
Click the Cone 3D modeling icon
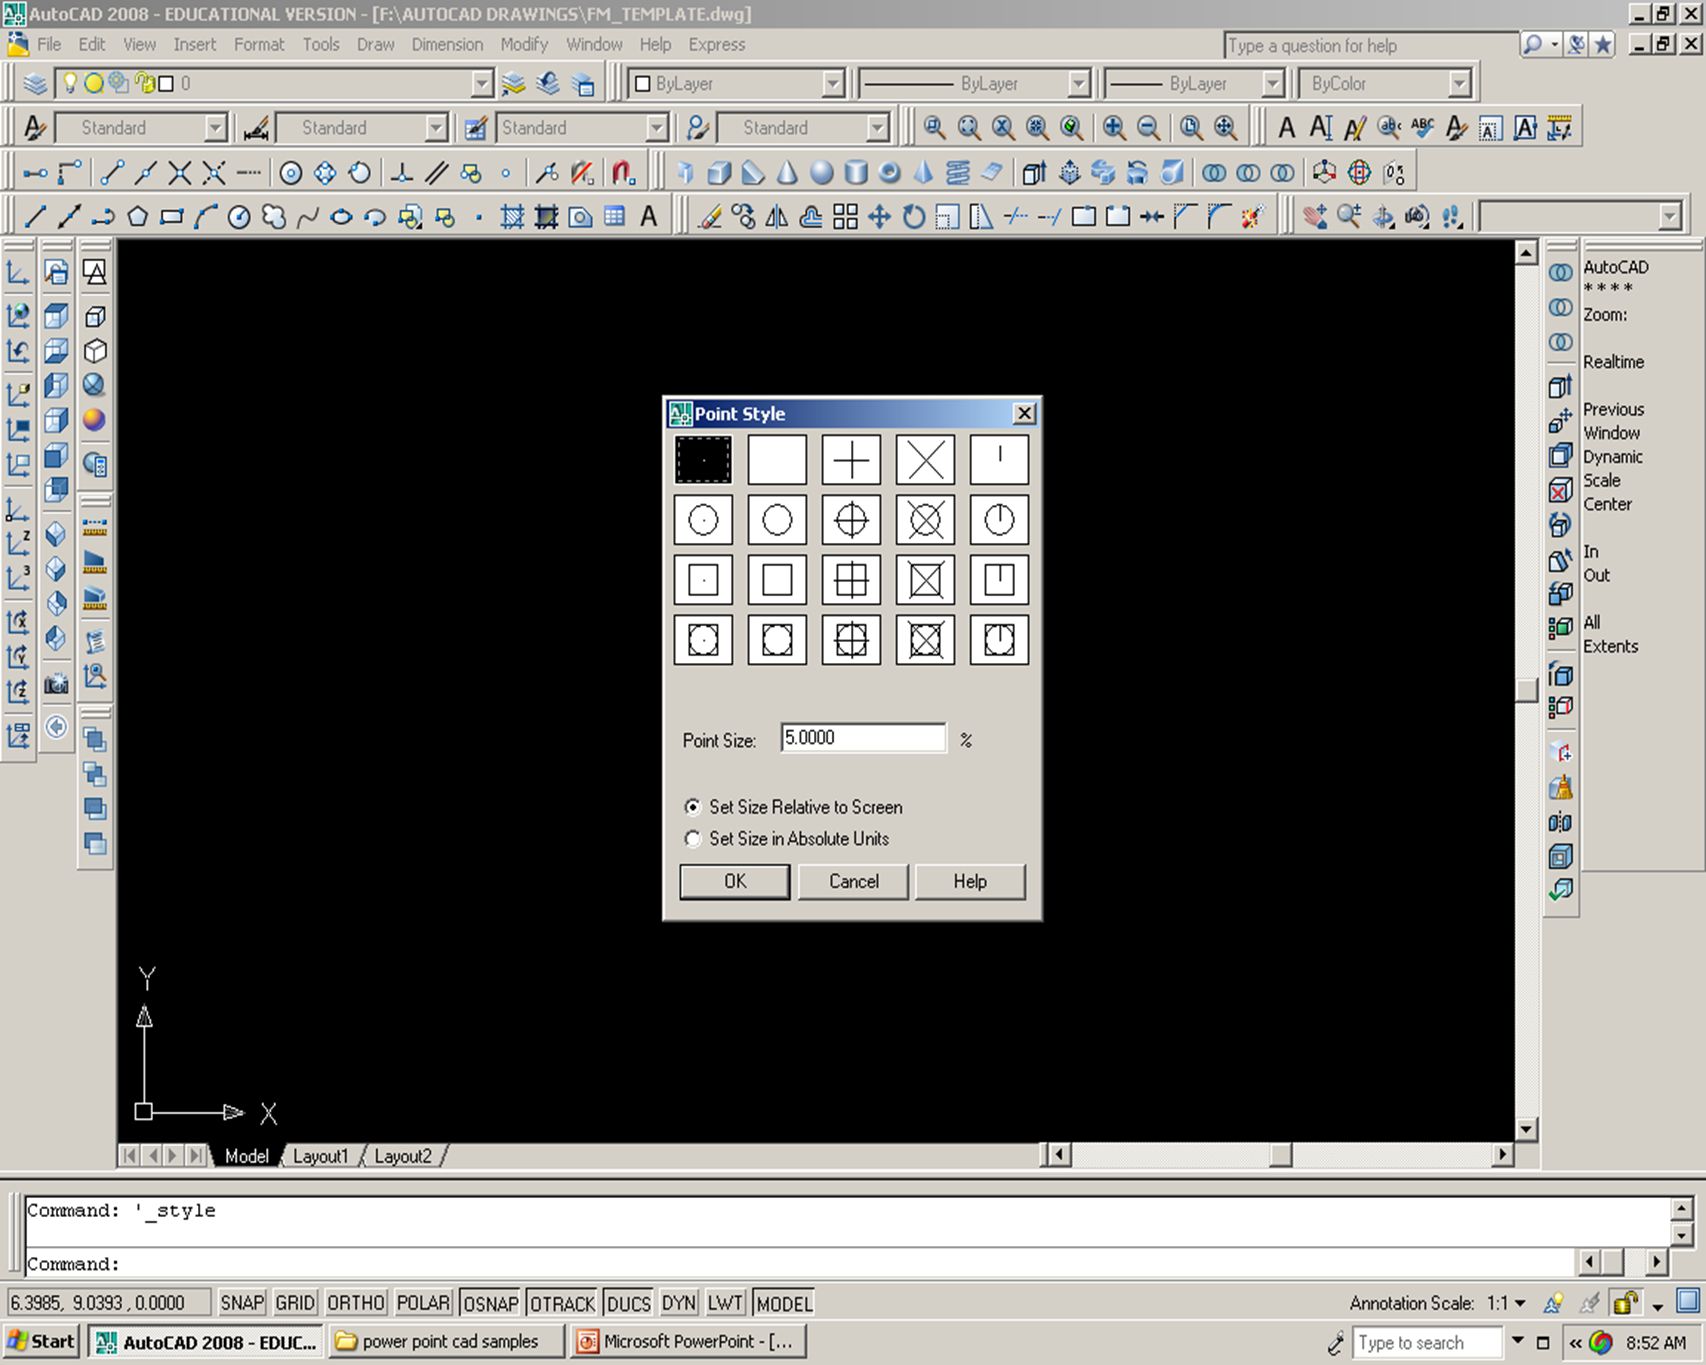coord(787,172)
